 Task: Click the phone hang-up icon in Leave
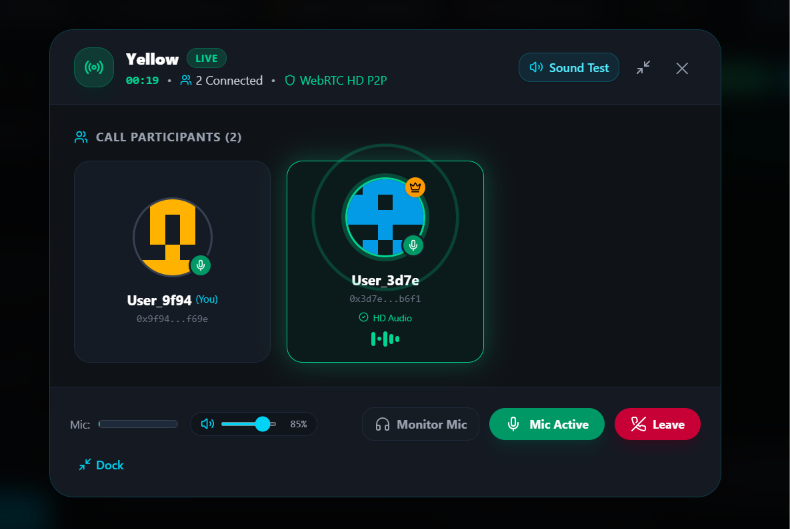click(638, 424)
